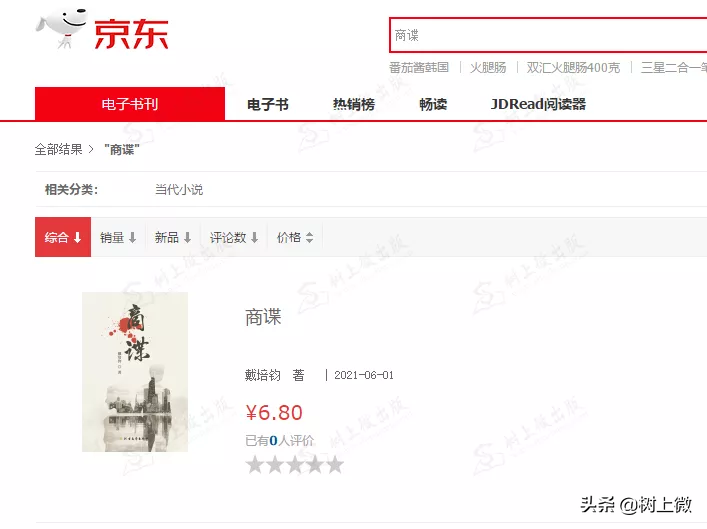Viewport: 707px width, 529px height.
Task: Open the 商谍 book cover thumbnail
Action: tap(135, 372)
